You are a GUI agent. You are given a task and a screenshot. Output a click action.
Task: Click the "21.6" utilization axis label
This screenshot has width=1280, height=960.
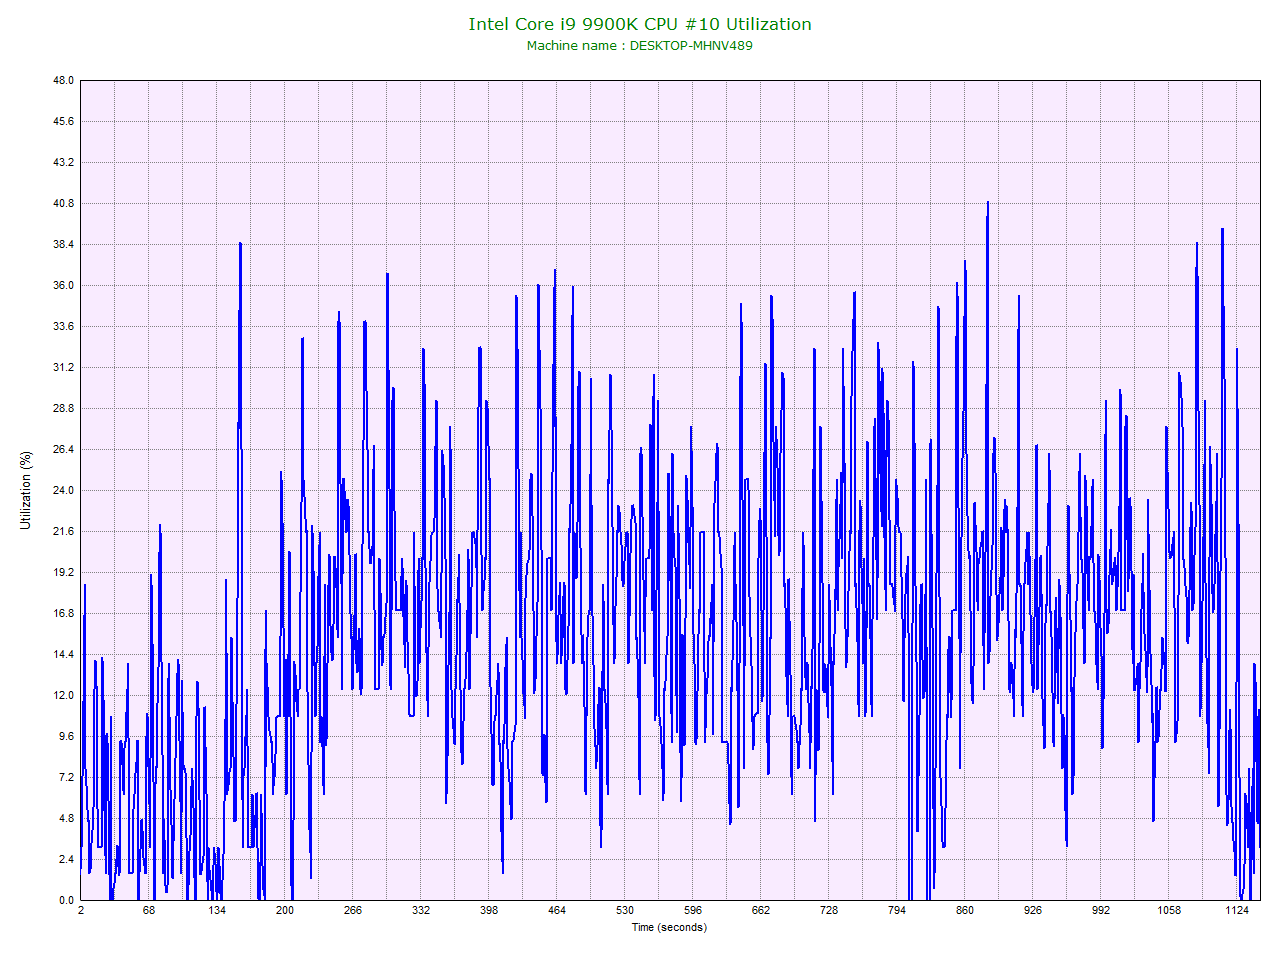64,531
